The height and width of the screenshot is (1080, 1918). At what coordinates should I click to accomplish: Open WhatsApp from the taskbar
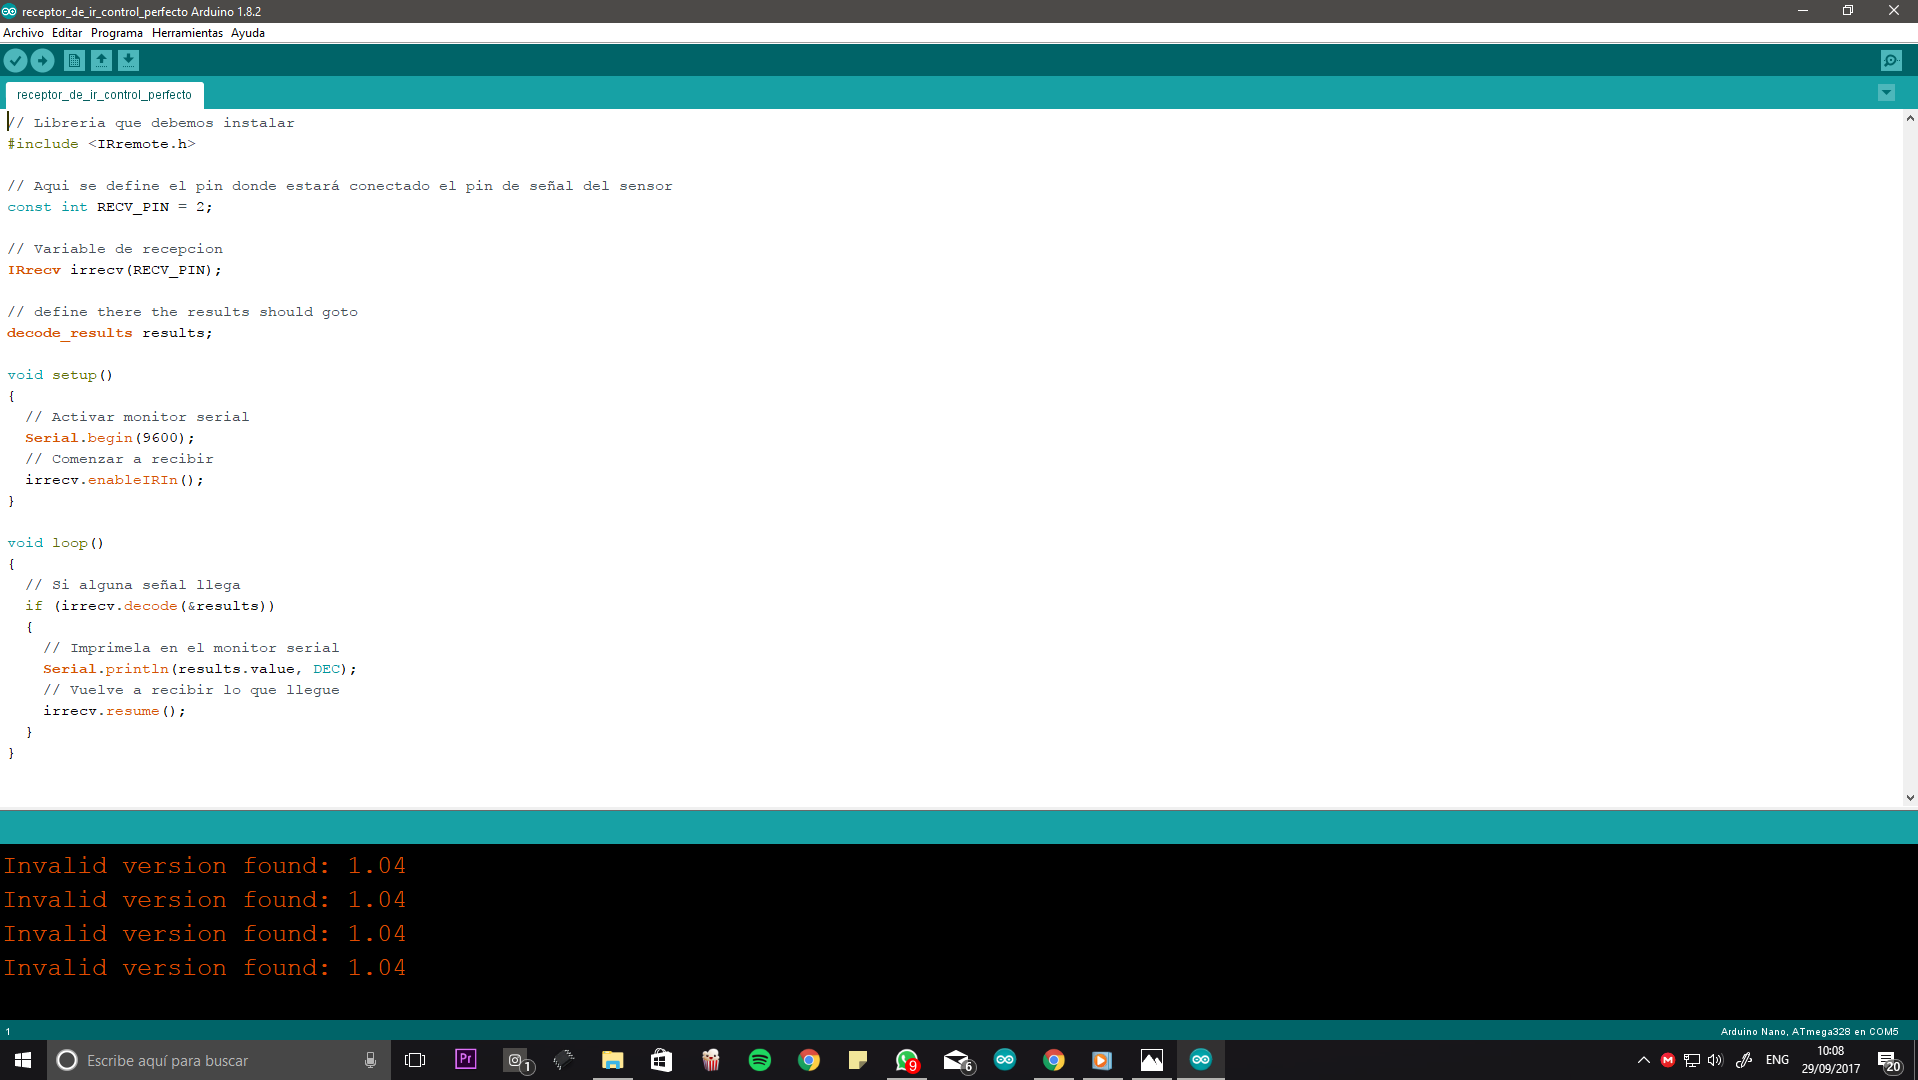coord(907,1060)
